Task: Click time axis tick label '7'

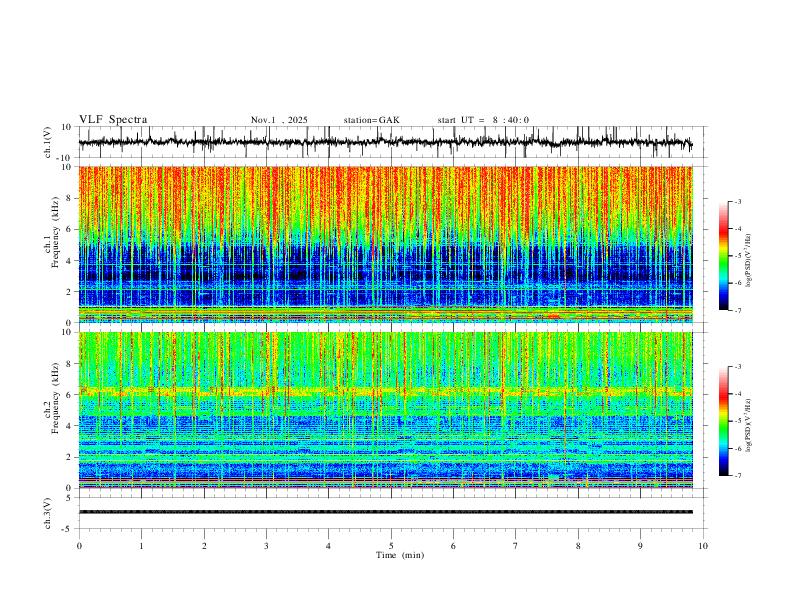Action: 516,546
